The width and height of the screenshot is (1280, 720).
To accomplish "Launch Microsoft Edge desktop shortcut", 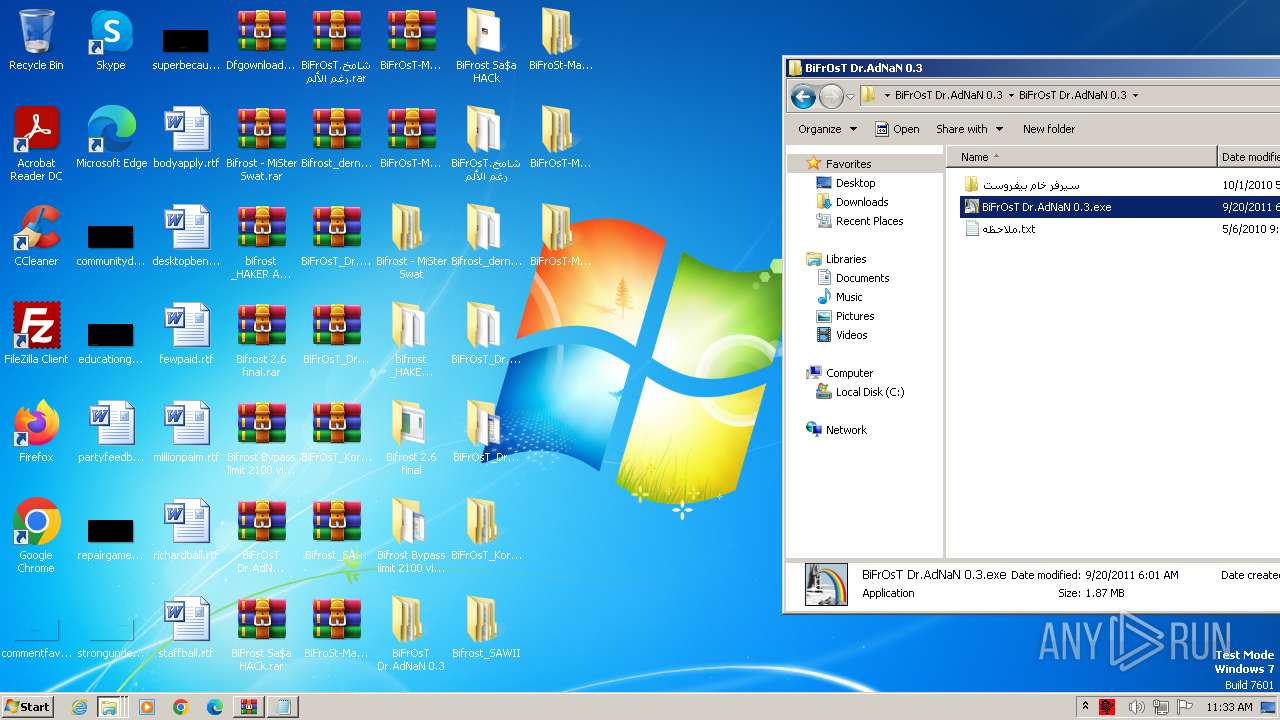I will pos(111,138).
